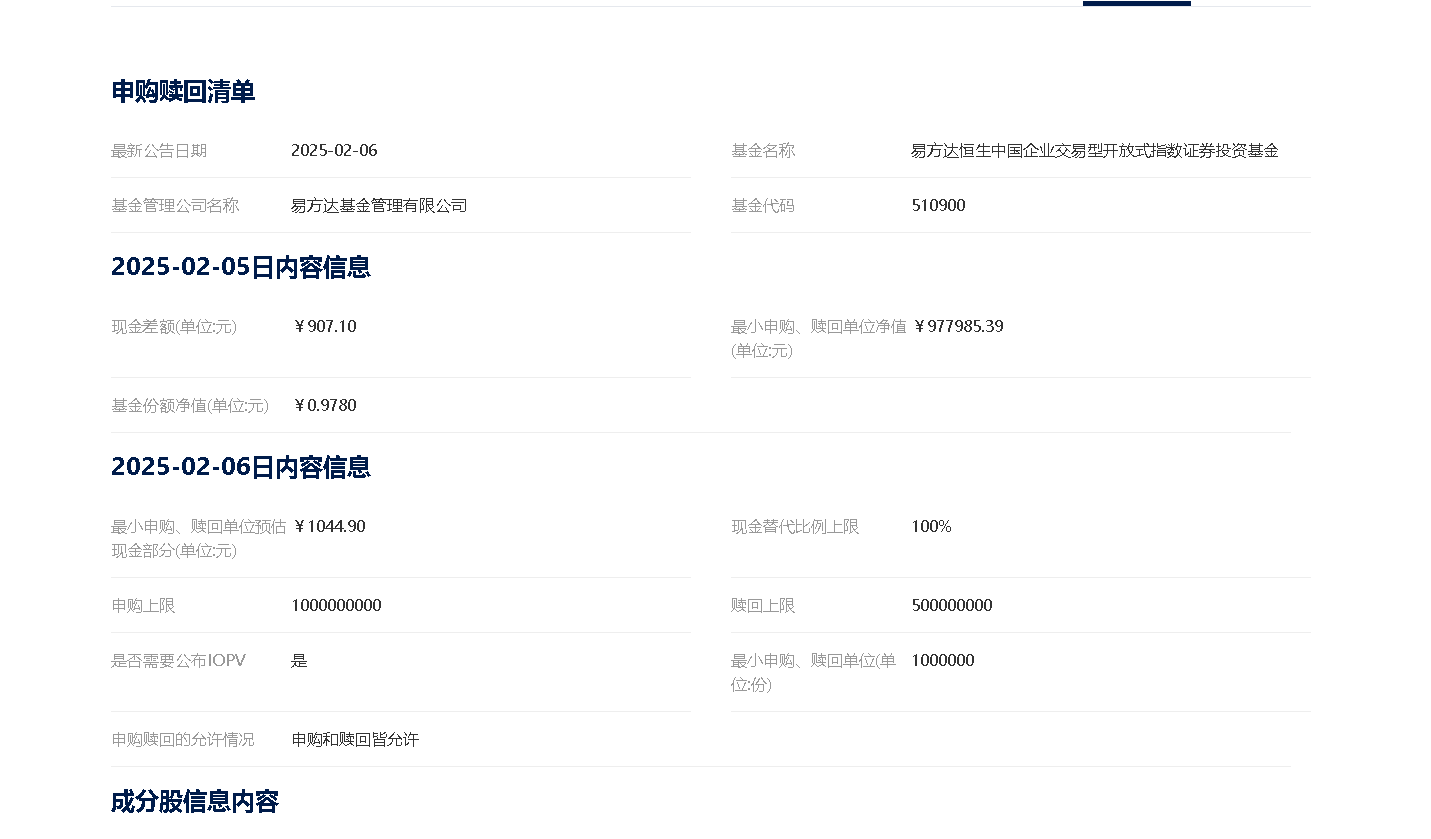This screenshot has height=839, width=1431.
Task: Click the value 申购和赎回皆允许
Action: (x=355, y=740)
